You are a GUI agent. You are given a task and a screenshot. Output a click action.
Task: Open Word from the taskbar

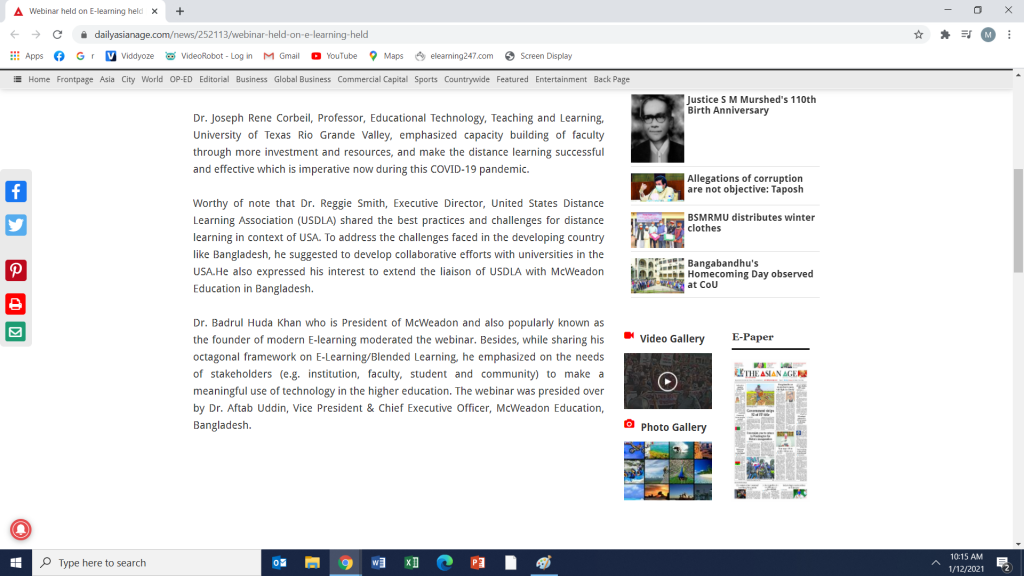(378, 563)
